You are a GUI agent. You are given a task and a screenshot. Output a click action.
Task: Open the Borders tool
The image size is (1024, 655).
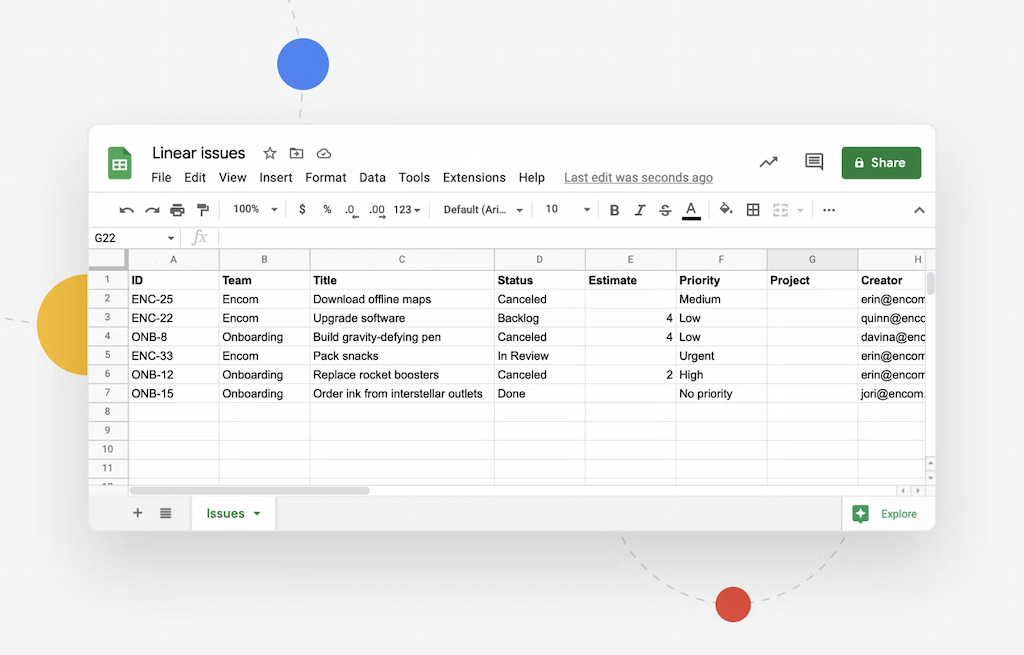(x=753, y=210)
